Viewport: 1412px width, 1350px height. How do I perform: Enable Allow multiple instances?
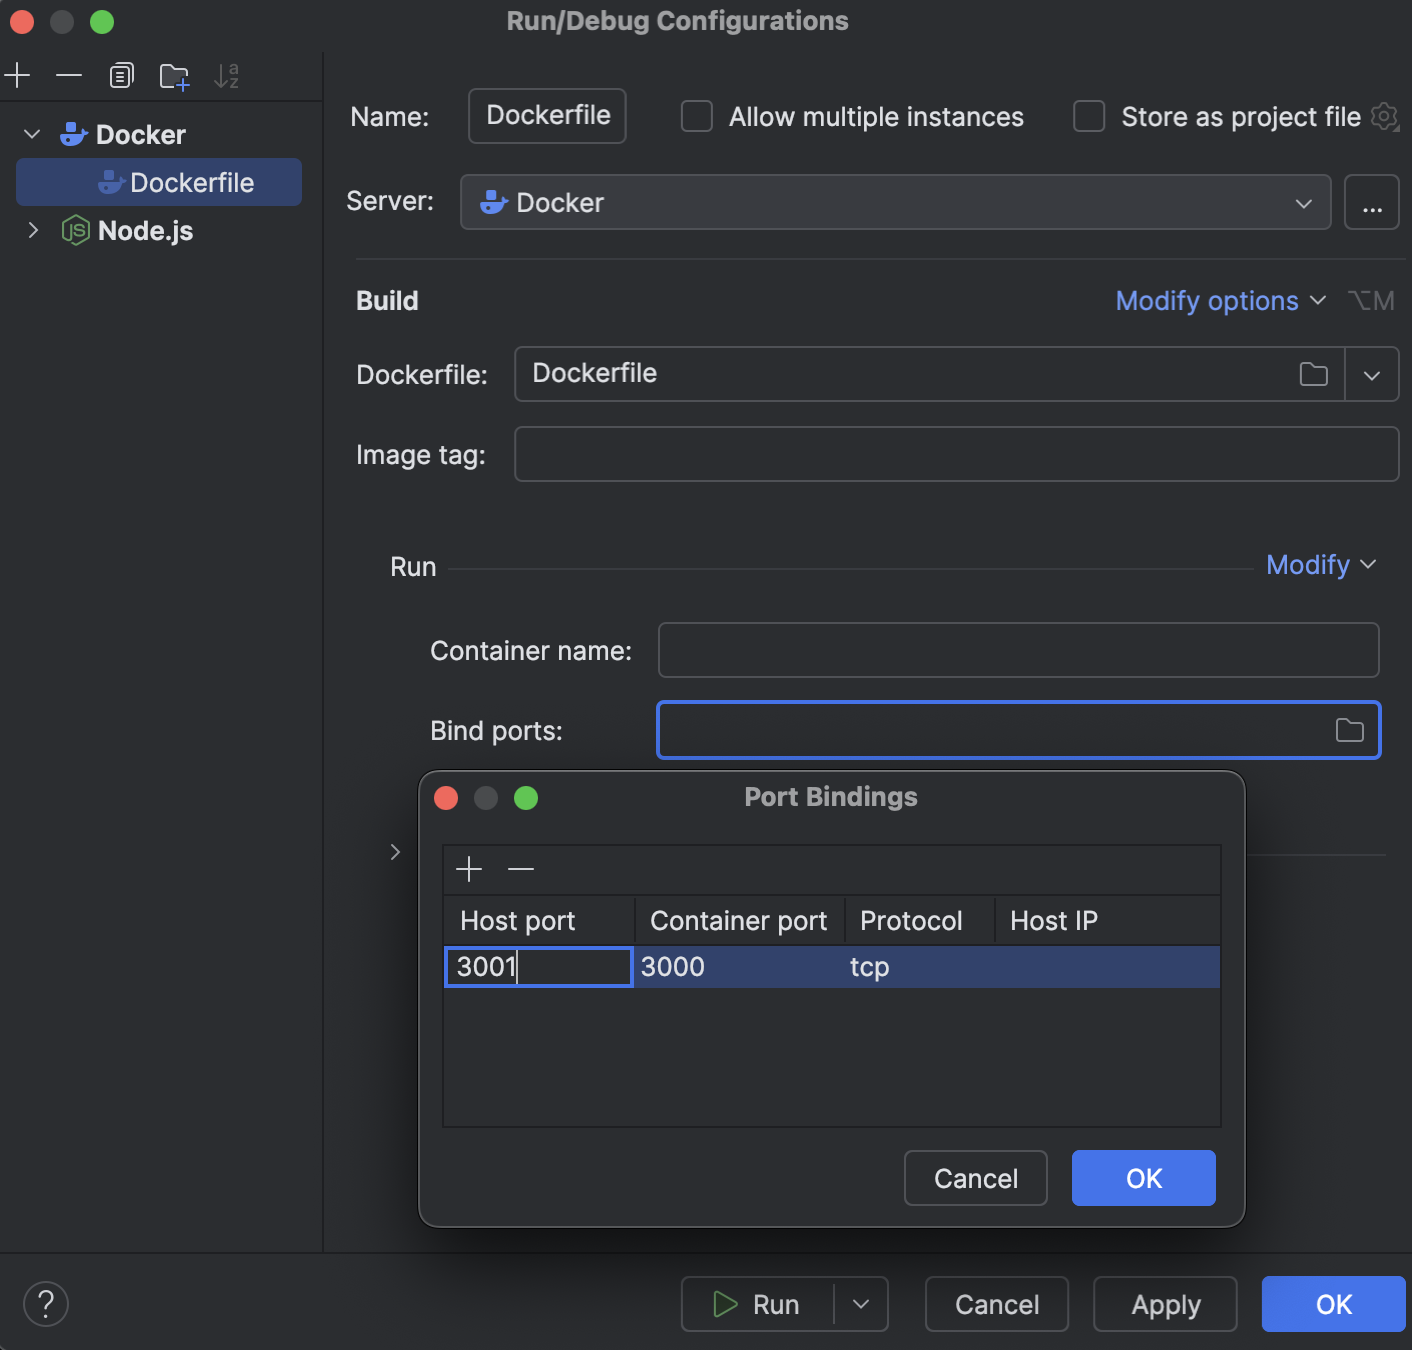696,116
